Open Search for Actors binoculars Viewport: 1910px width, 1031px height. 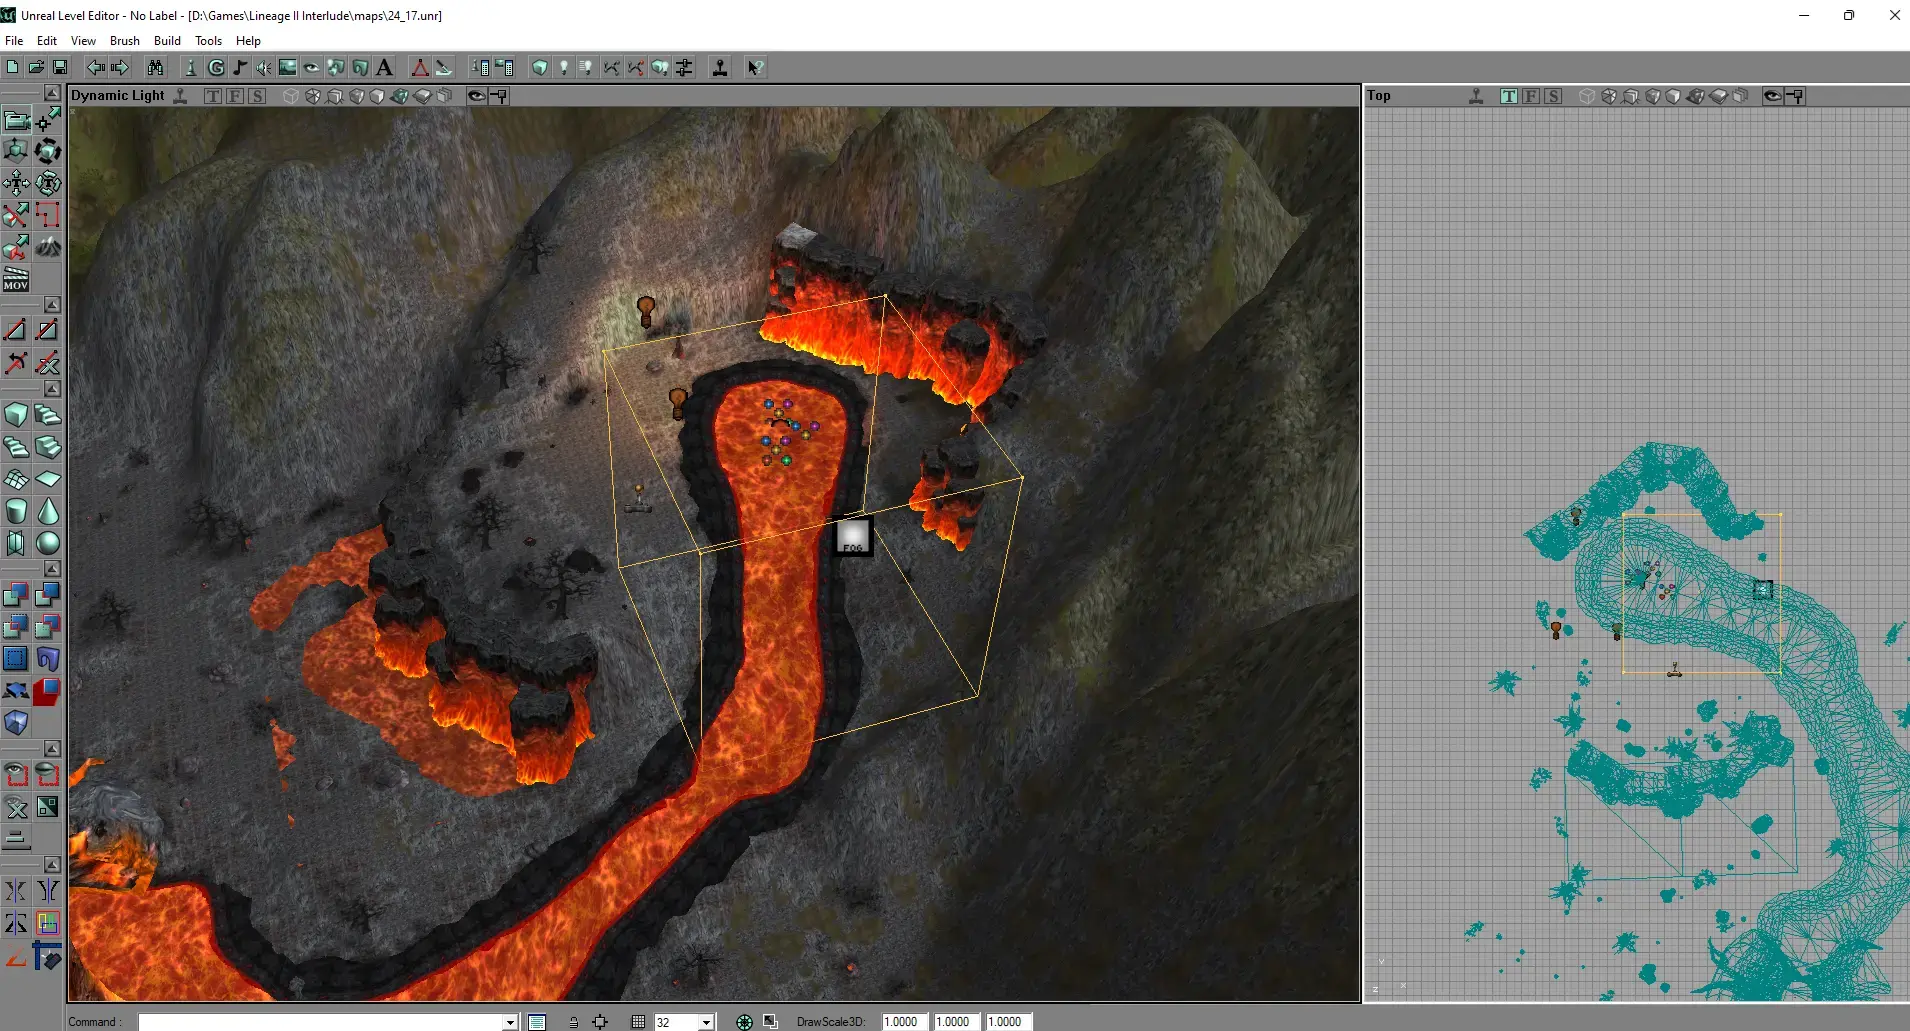155,67
